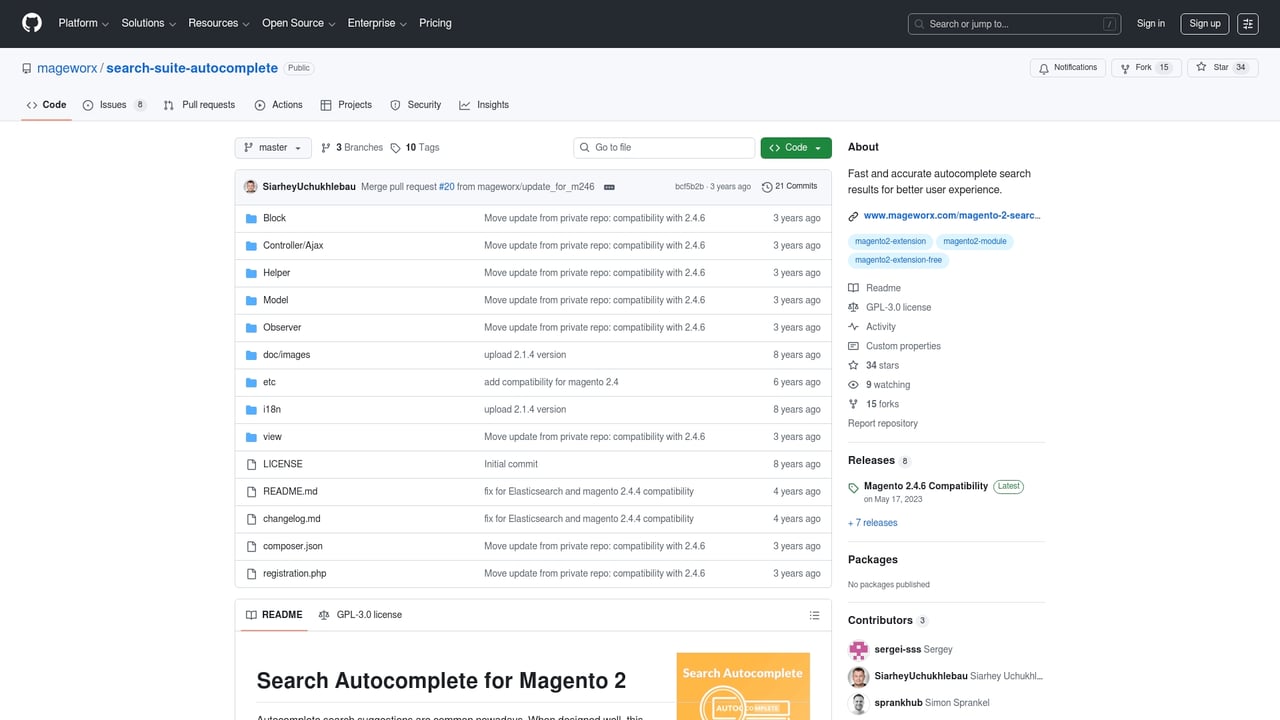Open the Insights graph tab icon
The image size is (1280, 720).
(x=465, y=104)
